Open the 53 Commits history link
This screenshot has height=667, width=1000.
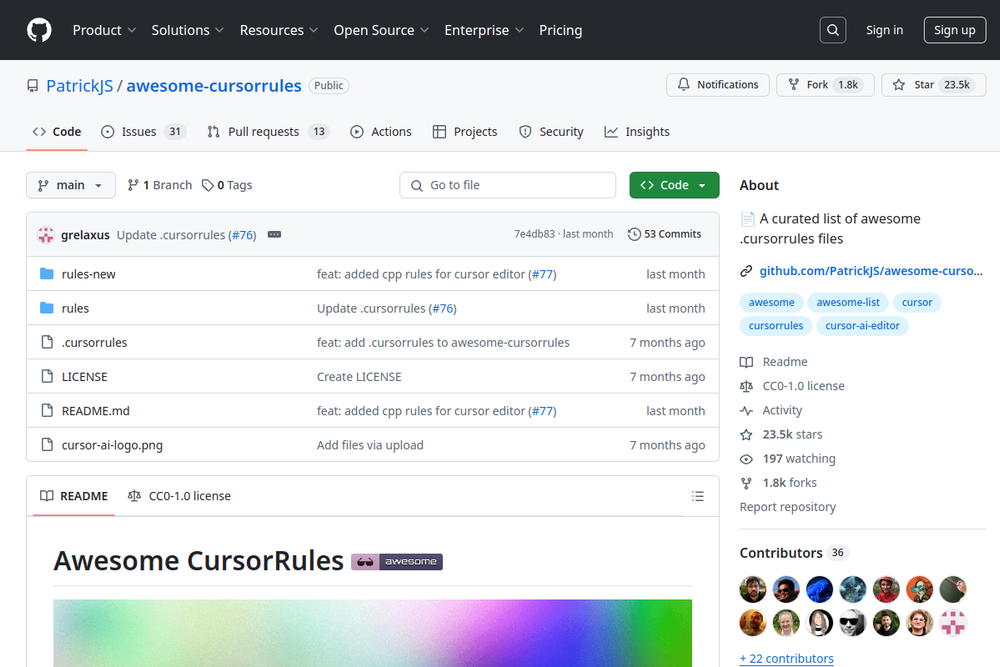(665, 234)
